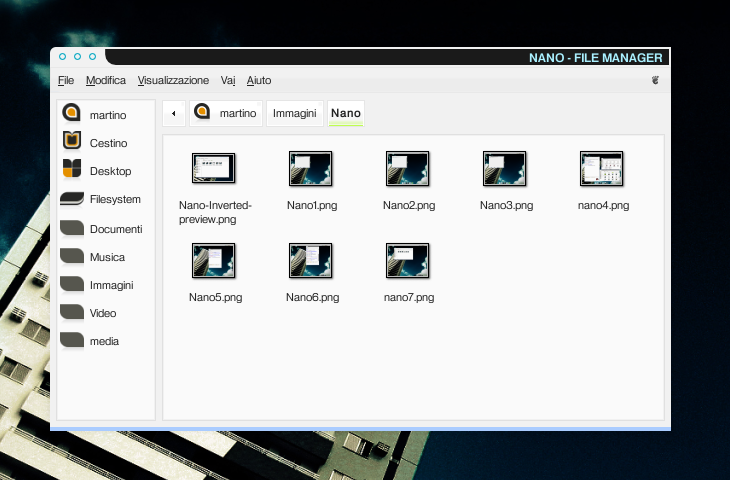Click the Nano2.png file name
730x480 pixels.
[409, 205]
